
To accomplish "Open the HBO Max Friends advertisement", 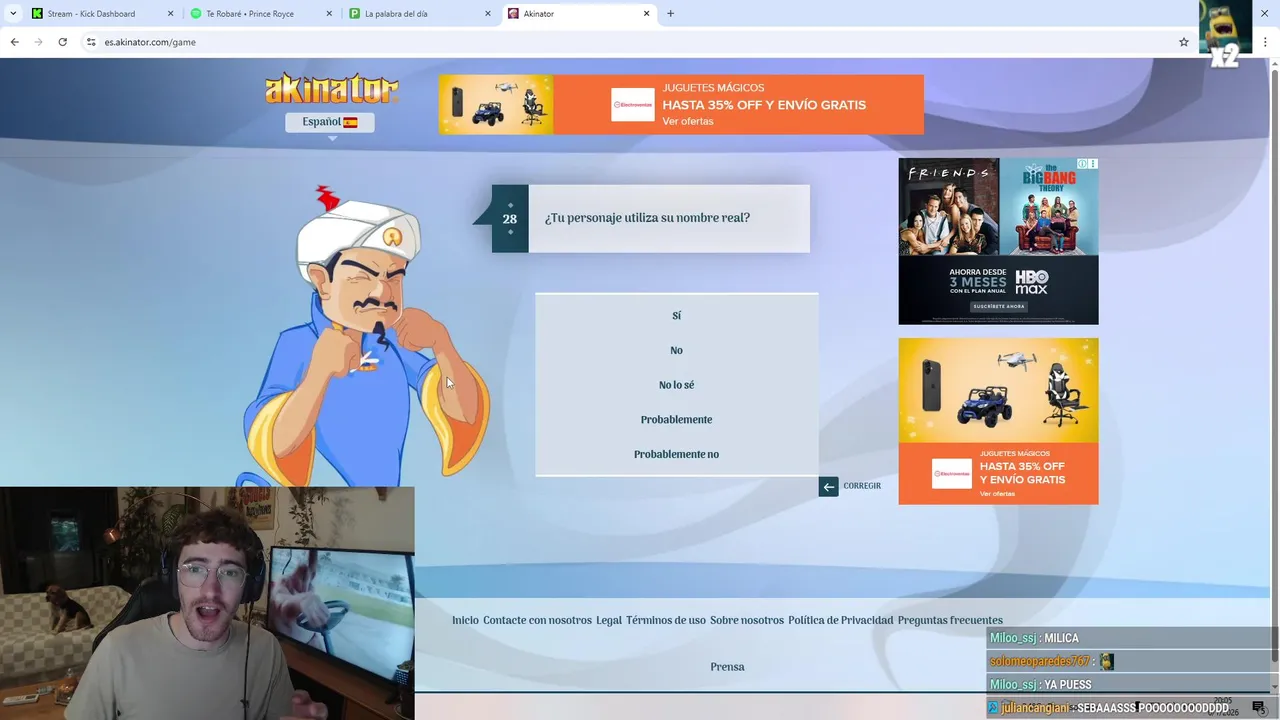I will point(998,241).
